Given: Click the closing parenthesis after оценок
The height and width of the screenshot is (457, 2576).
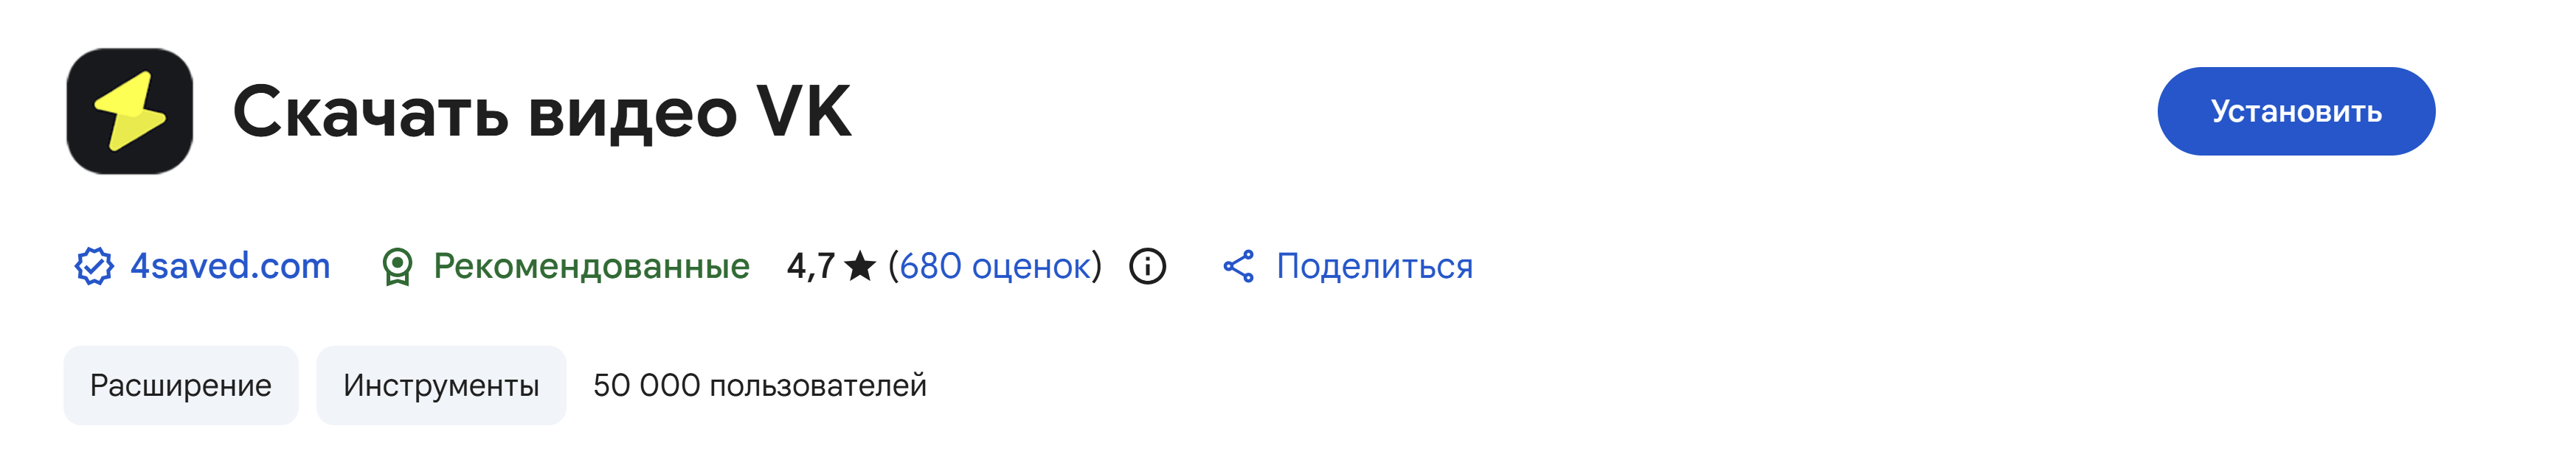Looking at the screenshot, I should pyautogui.click(x=1097, y=266).
